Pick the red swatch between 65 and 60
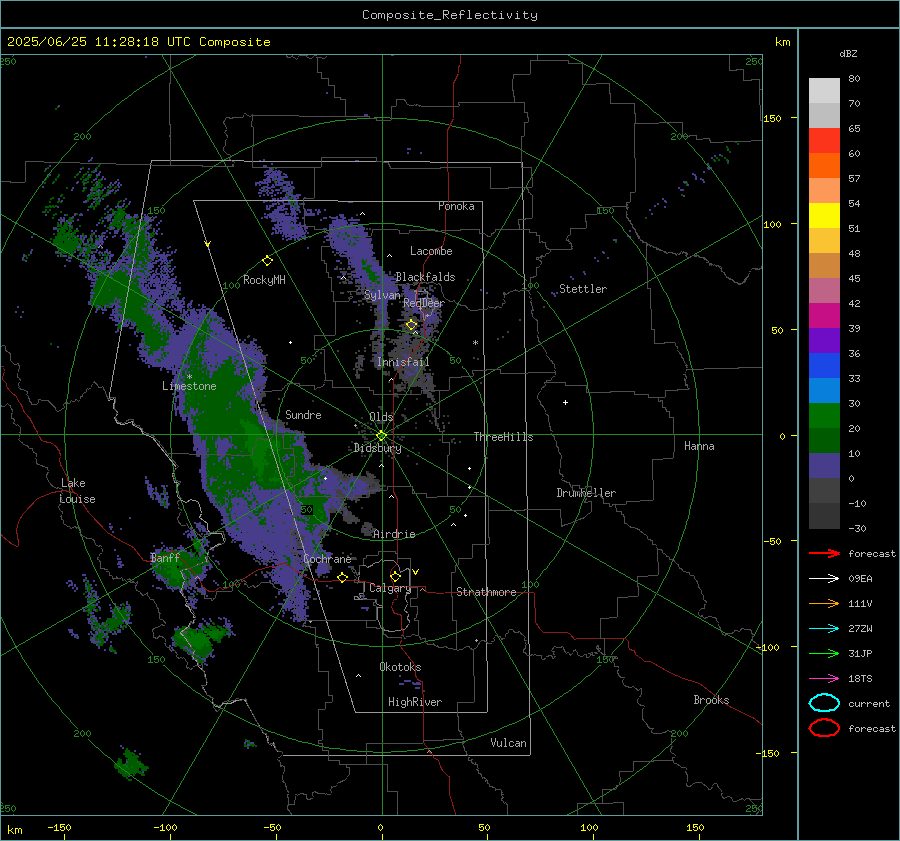This screenshot has width=900, height=841. pyautogui.click(x=824, y=141)
